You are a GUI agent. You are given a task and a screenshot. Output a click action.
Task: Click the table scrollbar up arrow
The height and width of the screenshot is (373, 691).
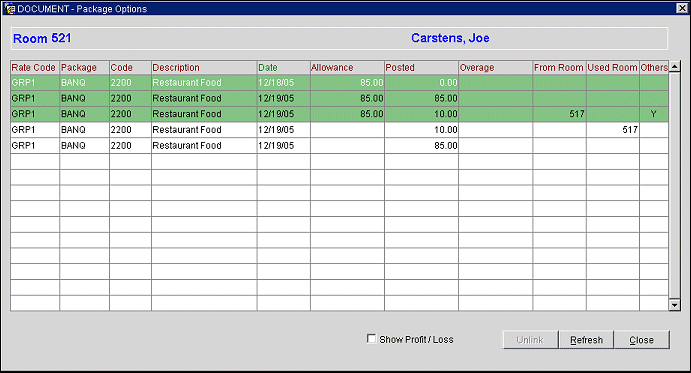point(674,67)
